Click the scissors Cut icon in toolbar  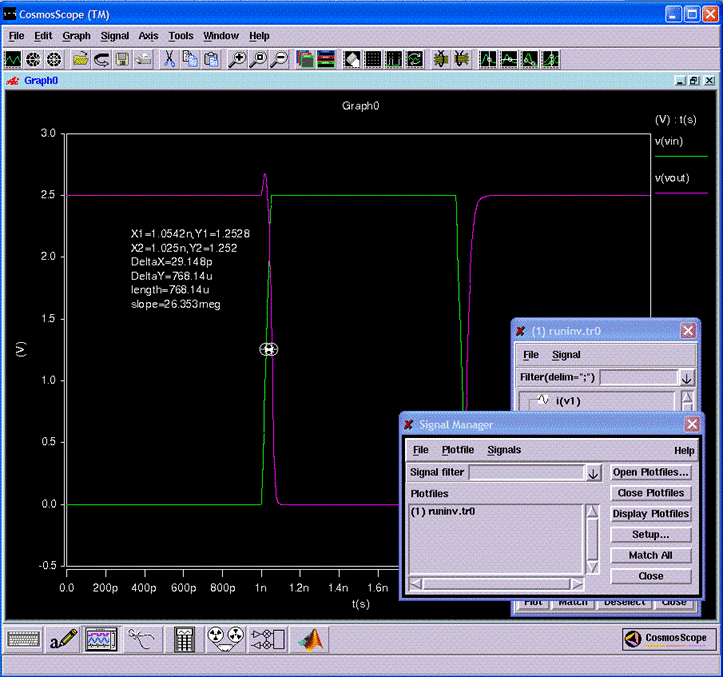click(170, 59)
